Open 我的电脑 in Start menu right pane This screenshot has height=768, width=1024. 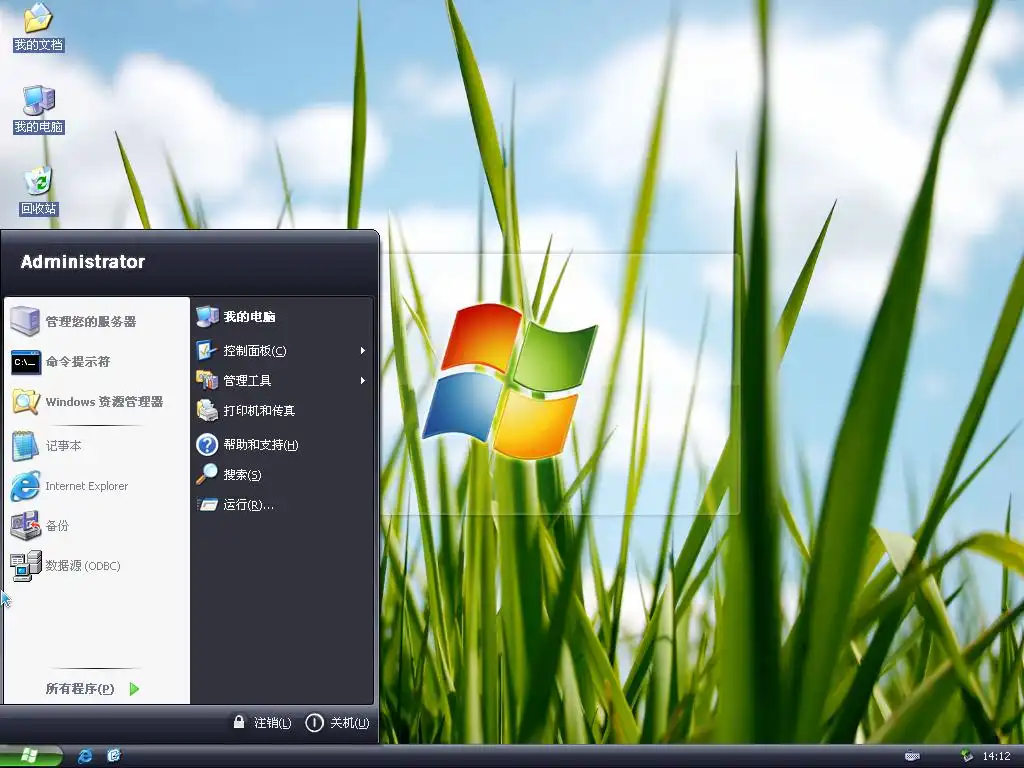(282, 317)
